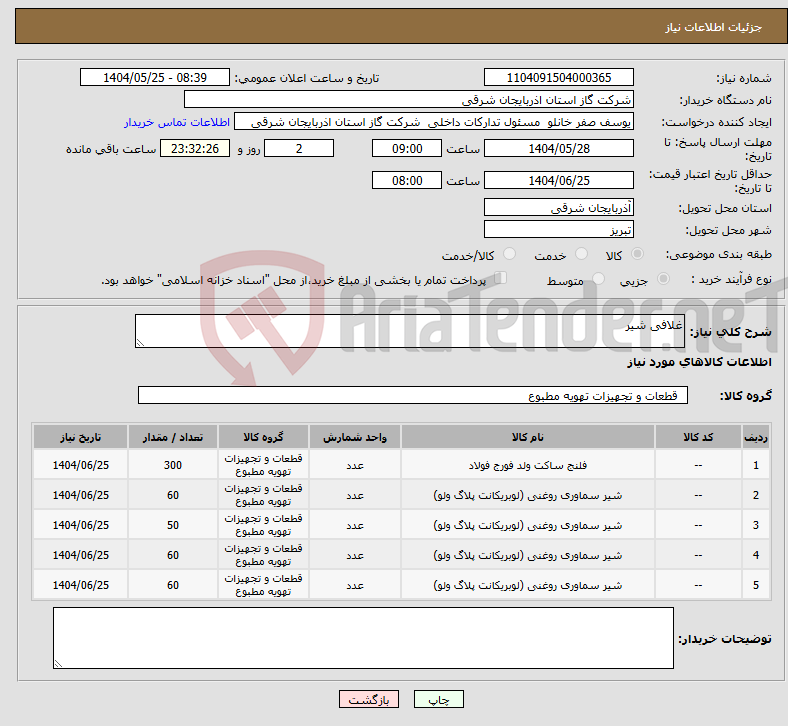Viewport: 788px width, 726px height.
Task: Choose the کالا/خدمت radio option
Action: [509, 256]
